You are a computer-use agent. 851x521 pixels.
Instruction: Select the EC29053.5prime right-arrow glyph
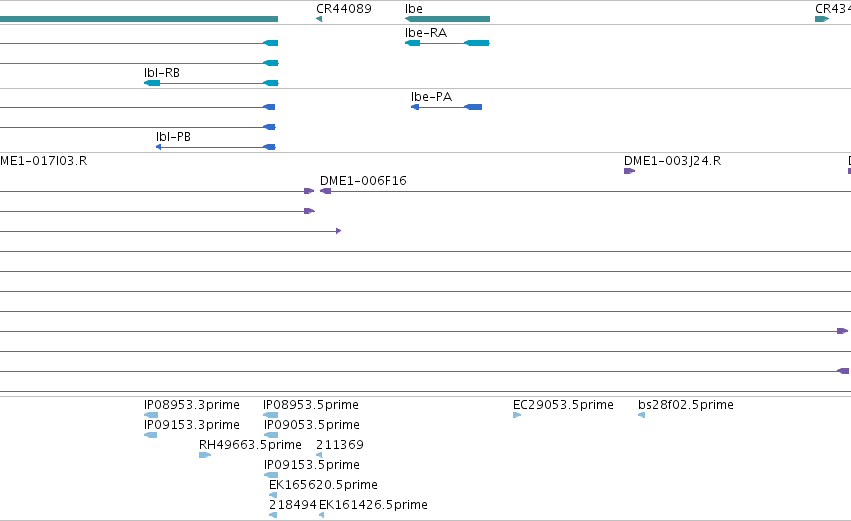coord(517,415)
